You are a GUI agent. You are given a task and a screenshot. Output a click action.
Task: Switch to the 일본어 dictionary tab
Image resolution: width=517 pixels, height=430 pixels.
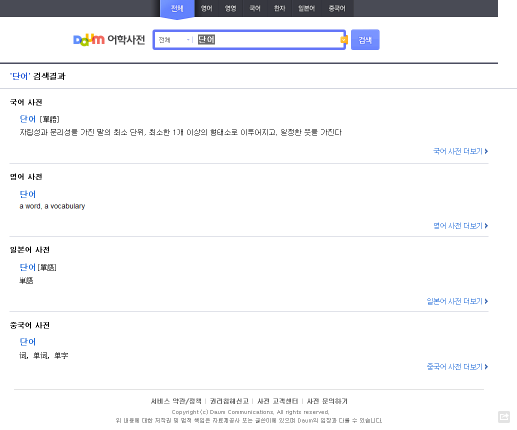pyautogui.click(x=306, y=8)
